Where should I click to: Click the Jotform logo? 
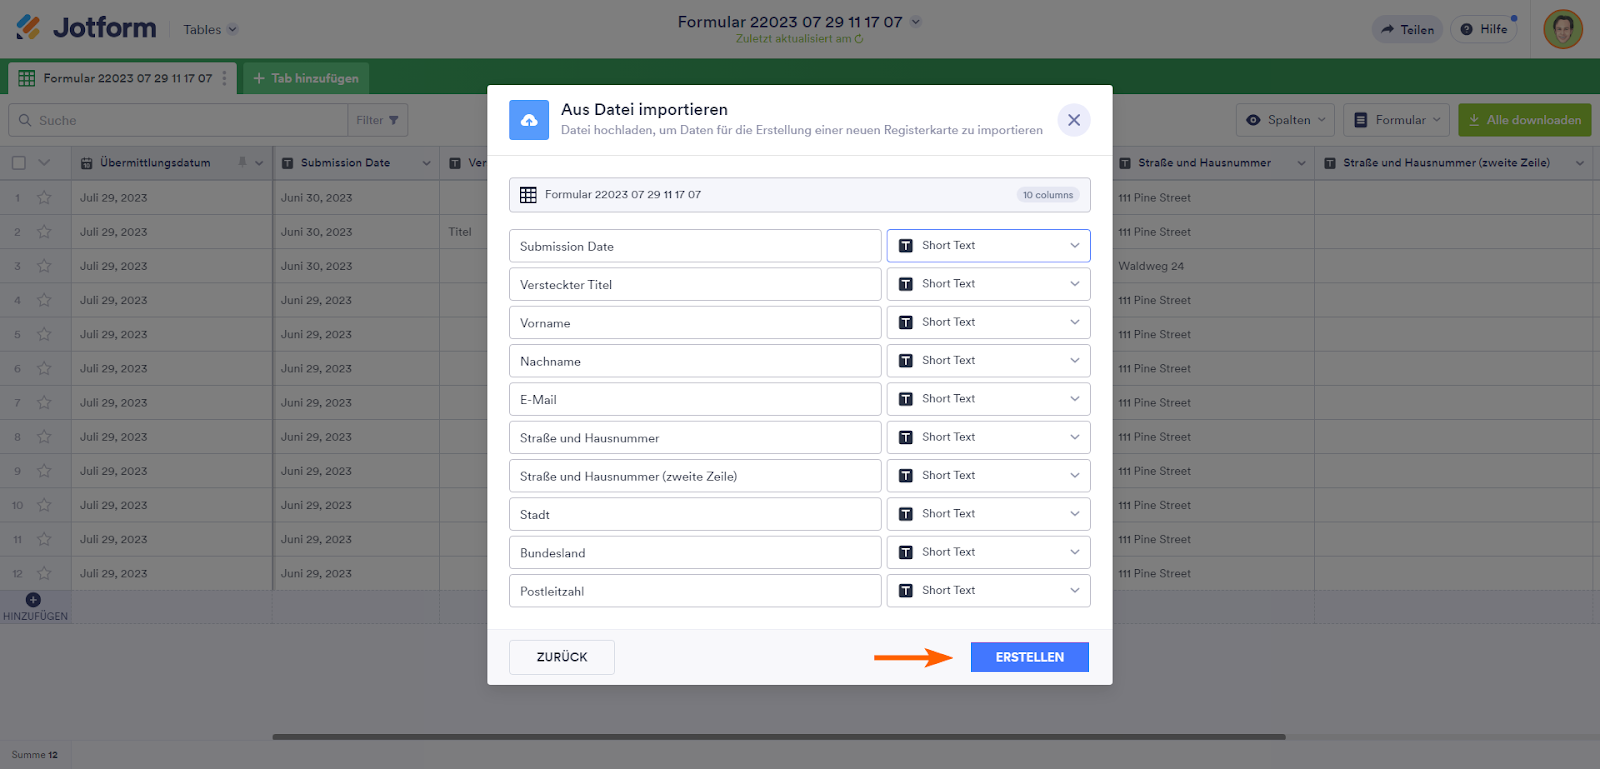point(86,28)
